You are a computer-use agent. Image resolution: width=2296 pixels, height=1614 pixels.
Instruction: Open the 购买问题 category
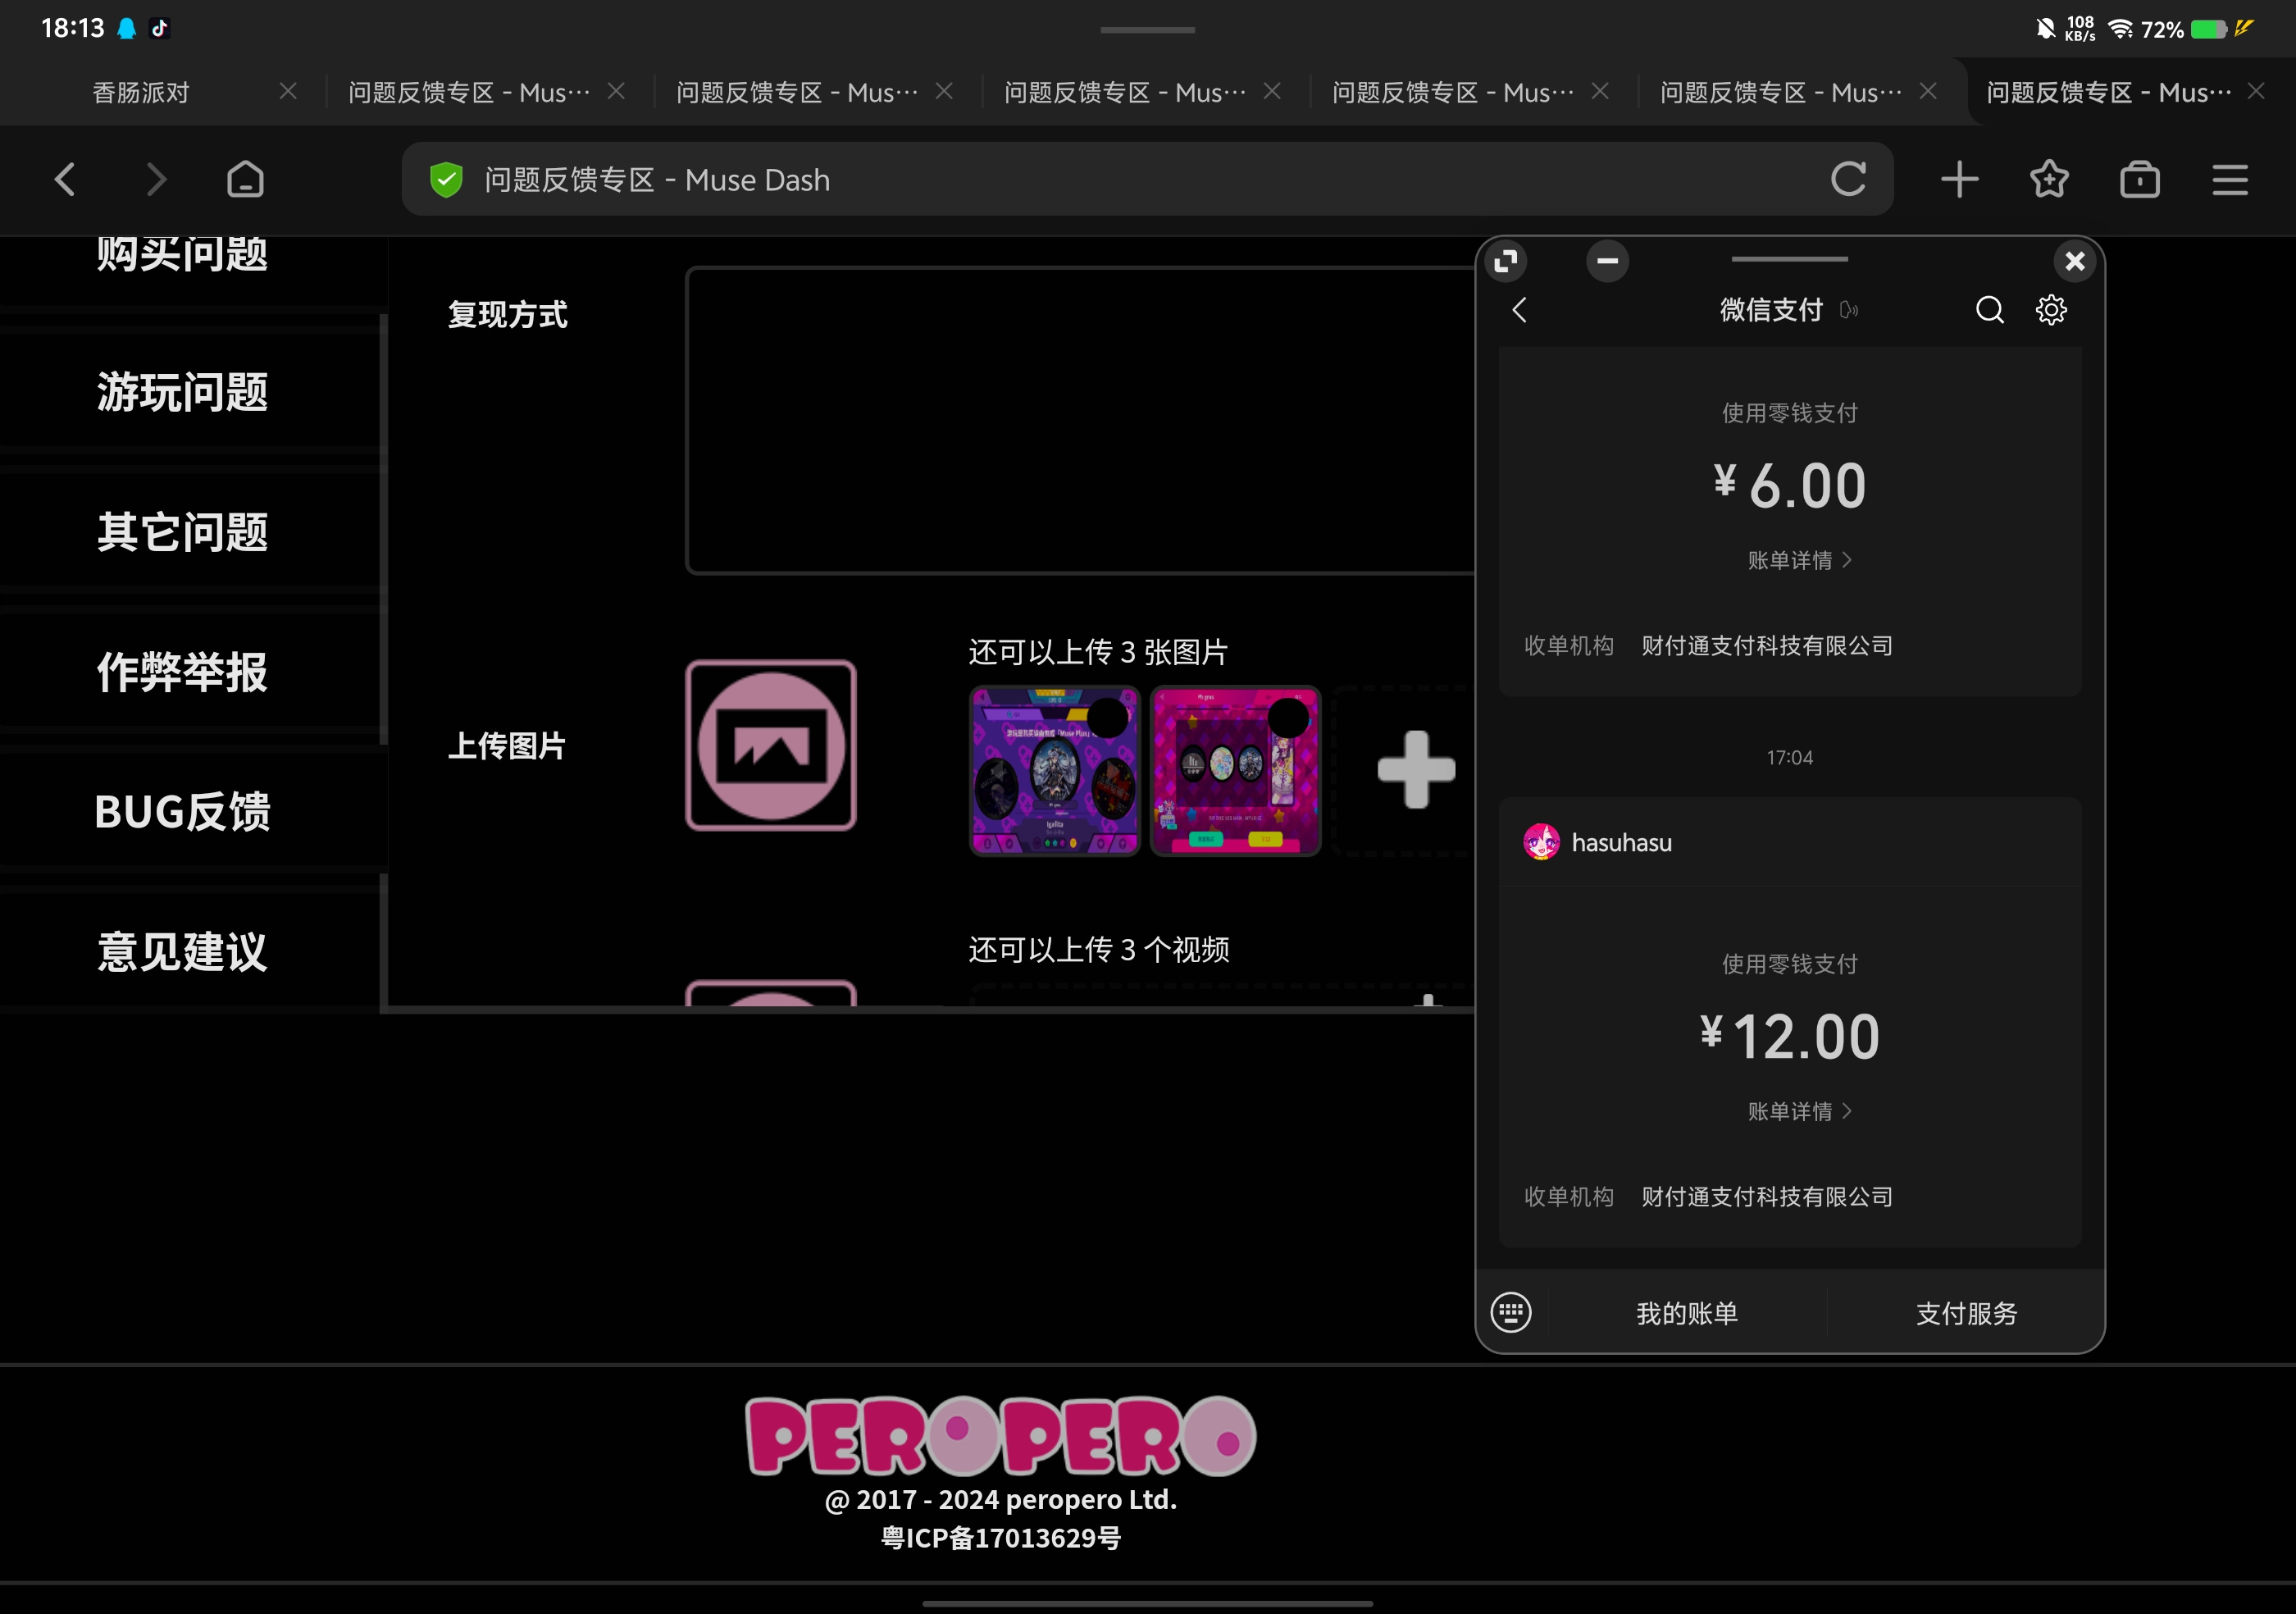point(182,255)
